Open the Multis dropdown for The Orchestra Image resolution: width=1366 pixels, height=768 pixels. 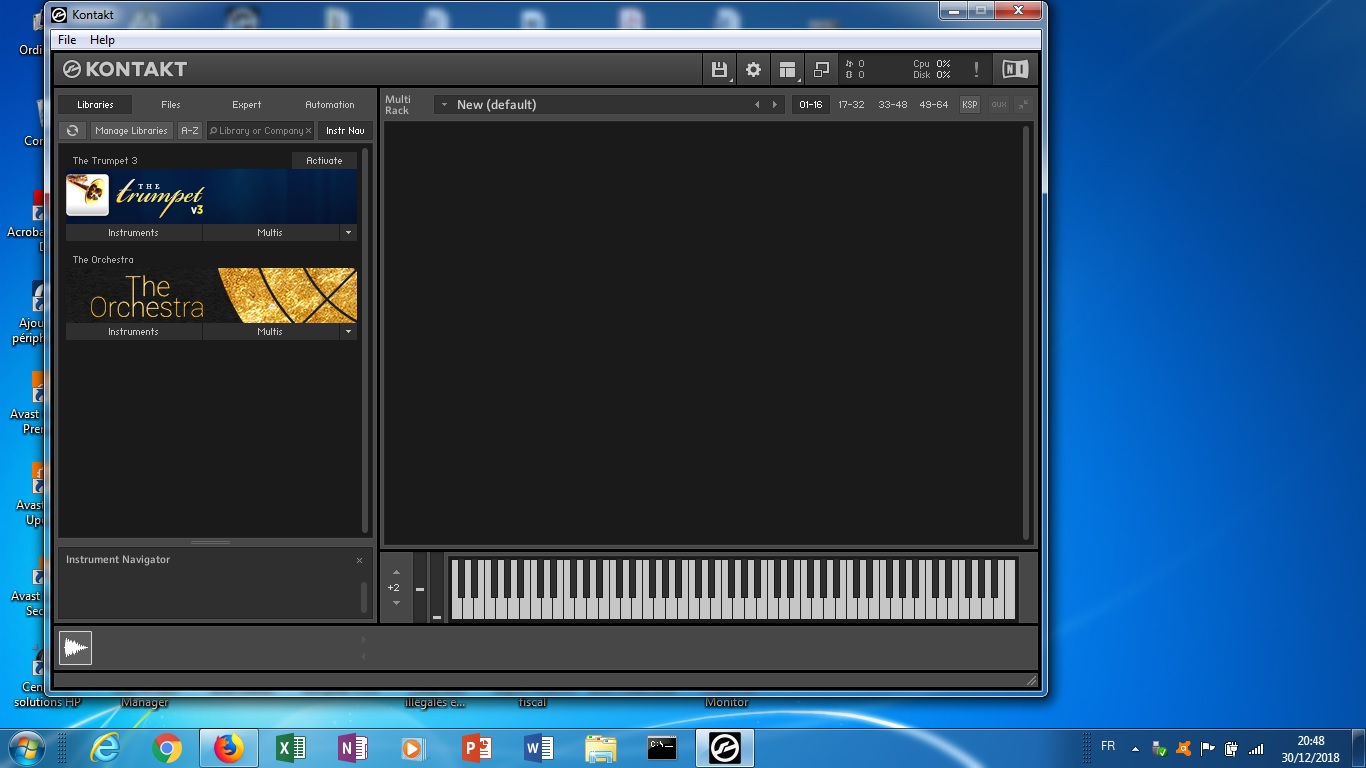point(348,331)
